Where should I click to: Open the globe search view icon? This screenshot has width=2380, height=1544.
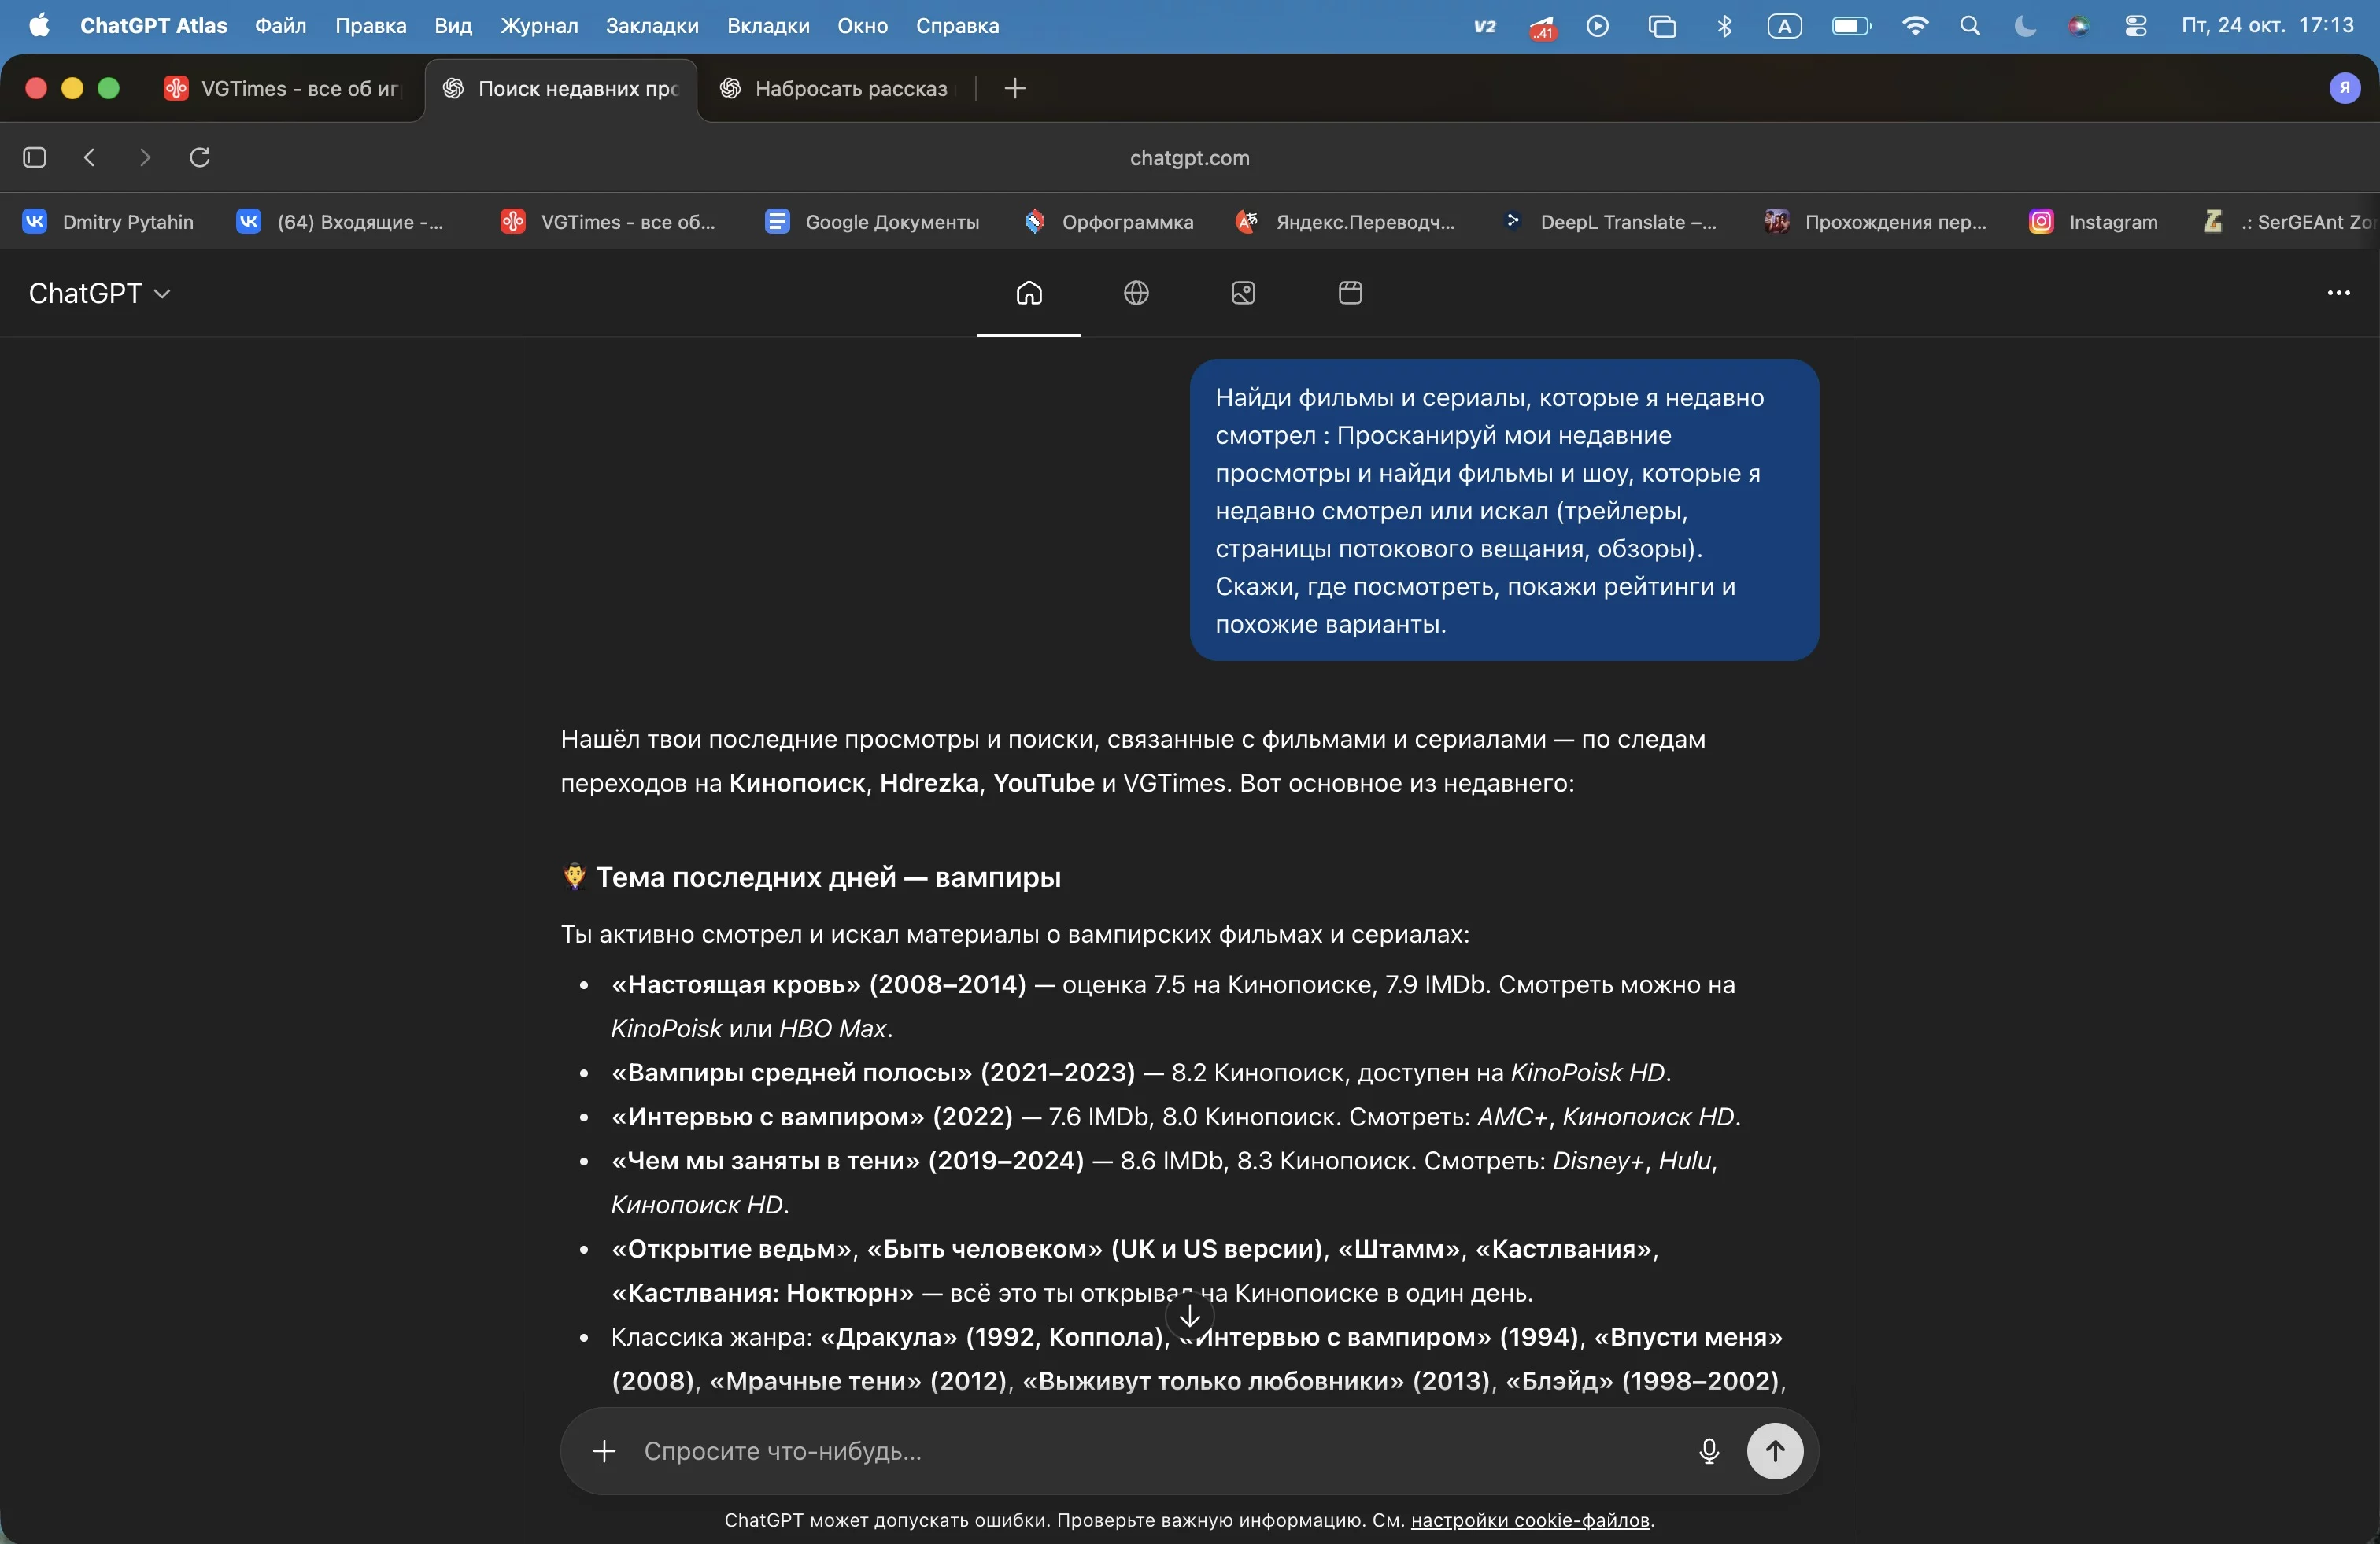[x=1136, y=293]
